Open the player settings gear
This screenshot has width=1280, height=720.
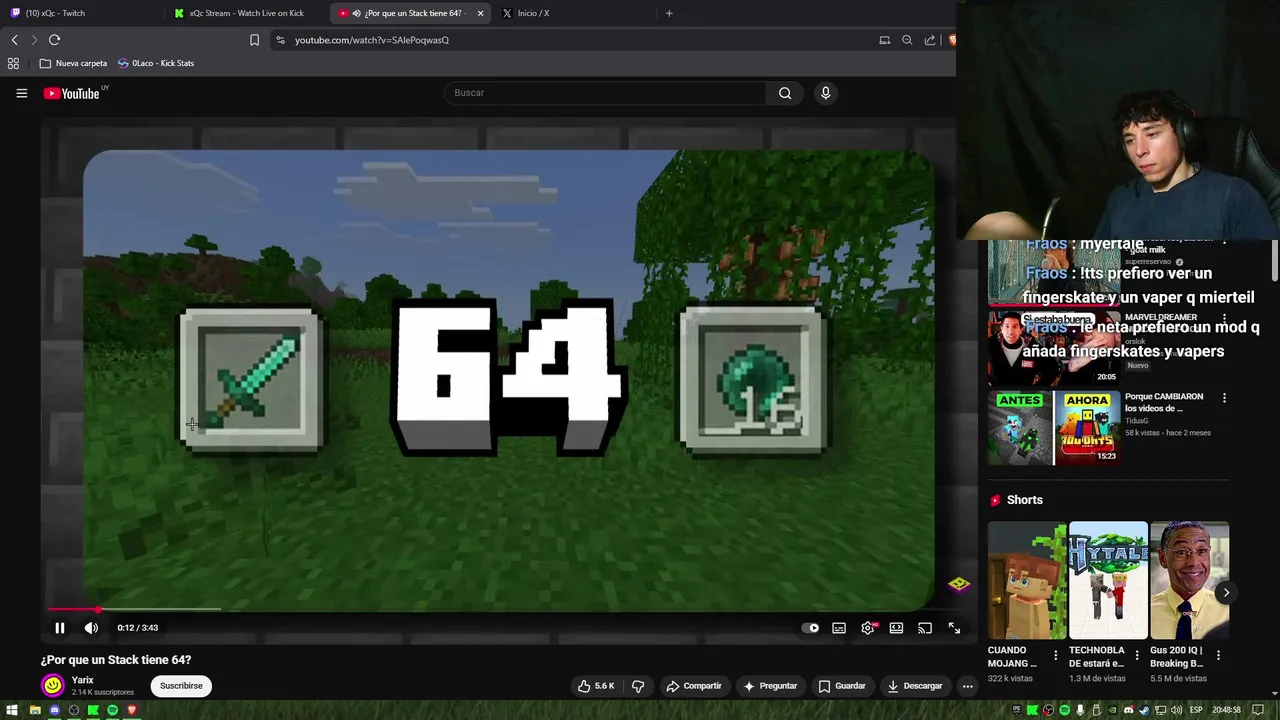click(x=868, y=628)
